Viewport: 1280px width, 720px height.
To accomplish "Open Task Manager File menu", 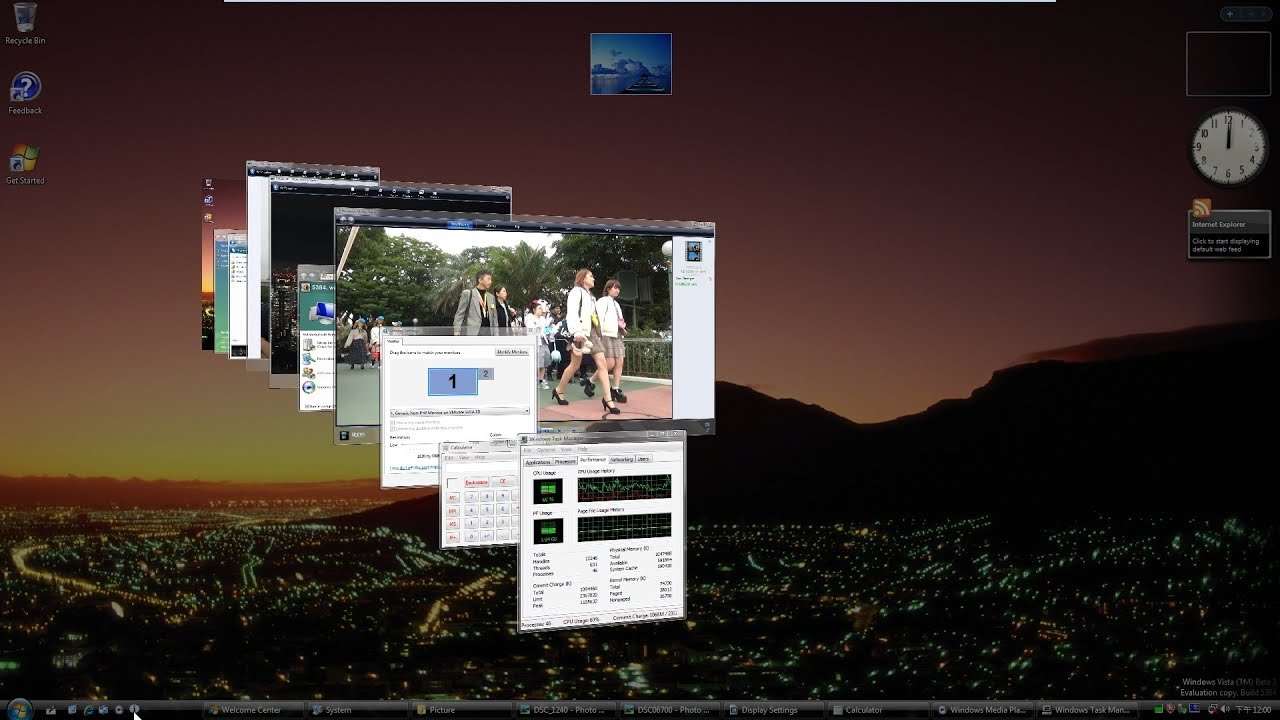I will pos(527,450).
